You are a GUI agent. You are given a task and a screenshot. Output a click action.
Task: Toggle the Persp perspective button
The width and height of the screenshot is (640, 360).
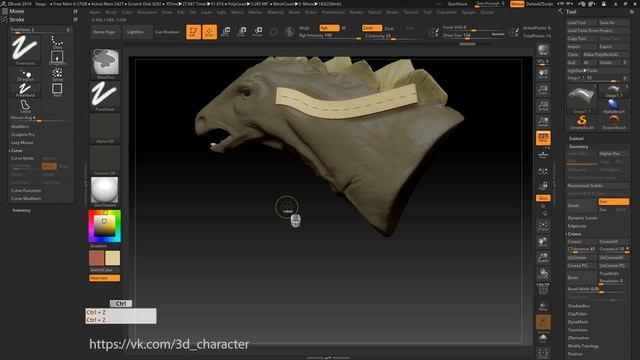(x=543, y=138)
